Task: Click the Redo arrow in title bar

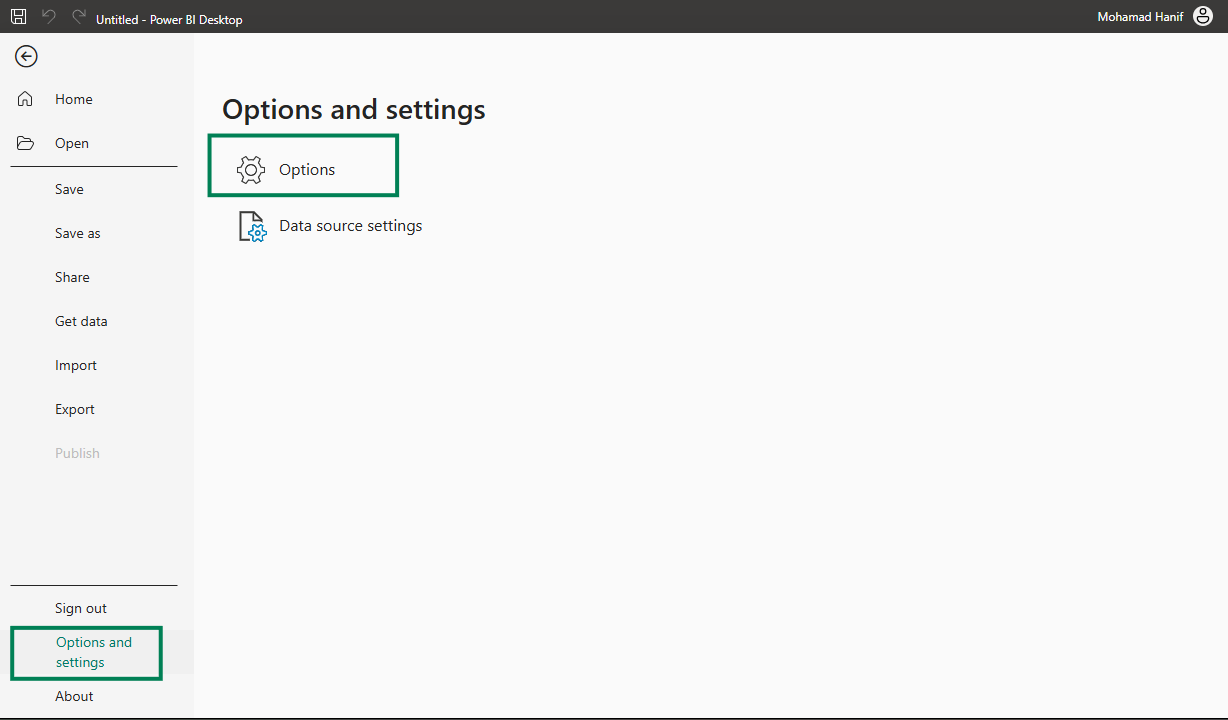Action: tap(79, 17)
